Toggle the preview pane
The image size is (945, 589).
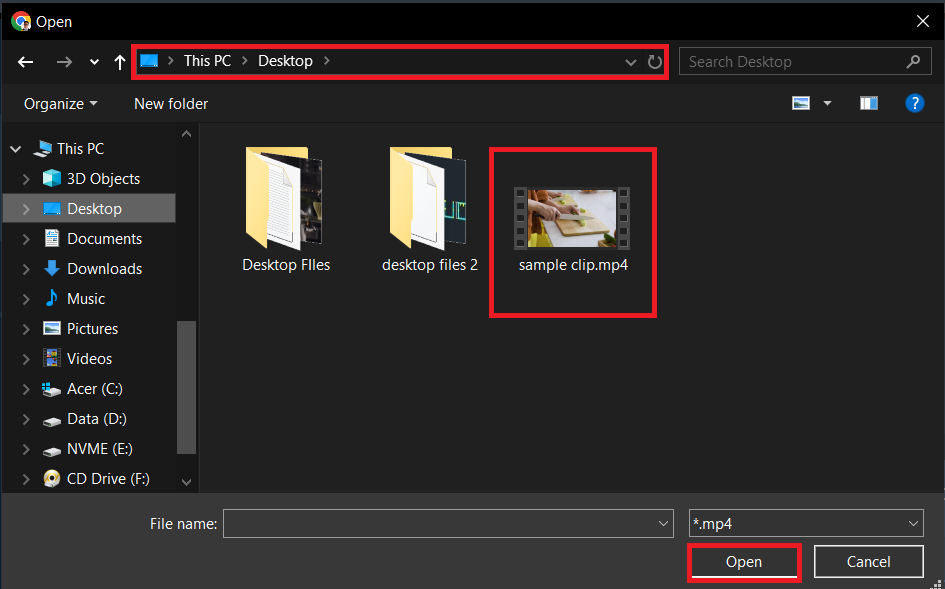click(x=868, y=103)
